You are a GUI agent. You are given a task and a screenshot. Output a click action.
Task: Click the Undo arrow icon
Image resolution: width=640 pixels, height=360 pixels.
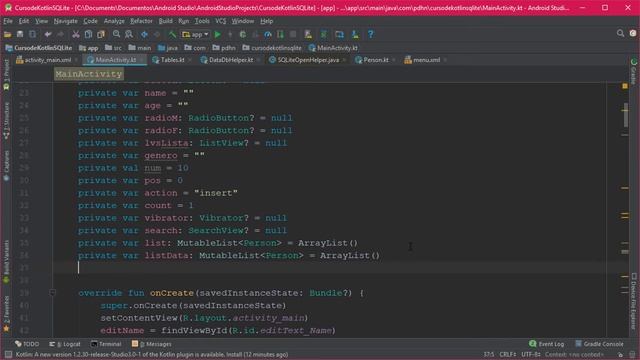point(48,34)
